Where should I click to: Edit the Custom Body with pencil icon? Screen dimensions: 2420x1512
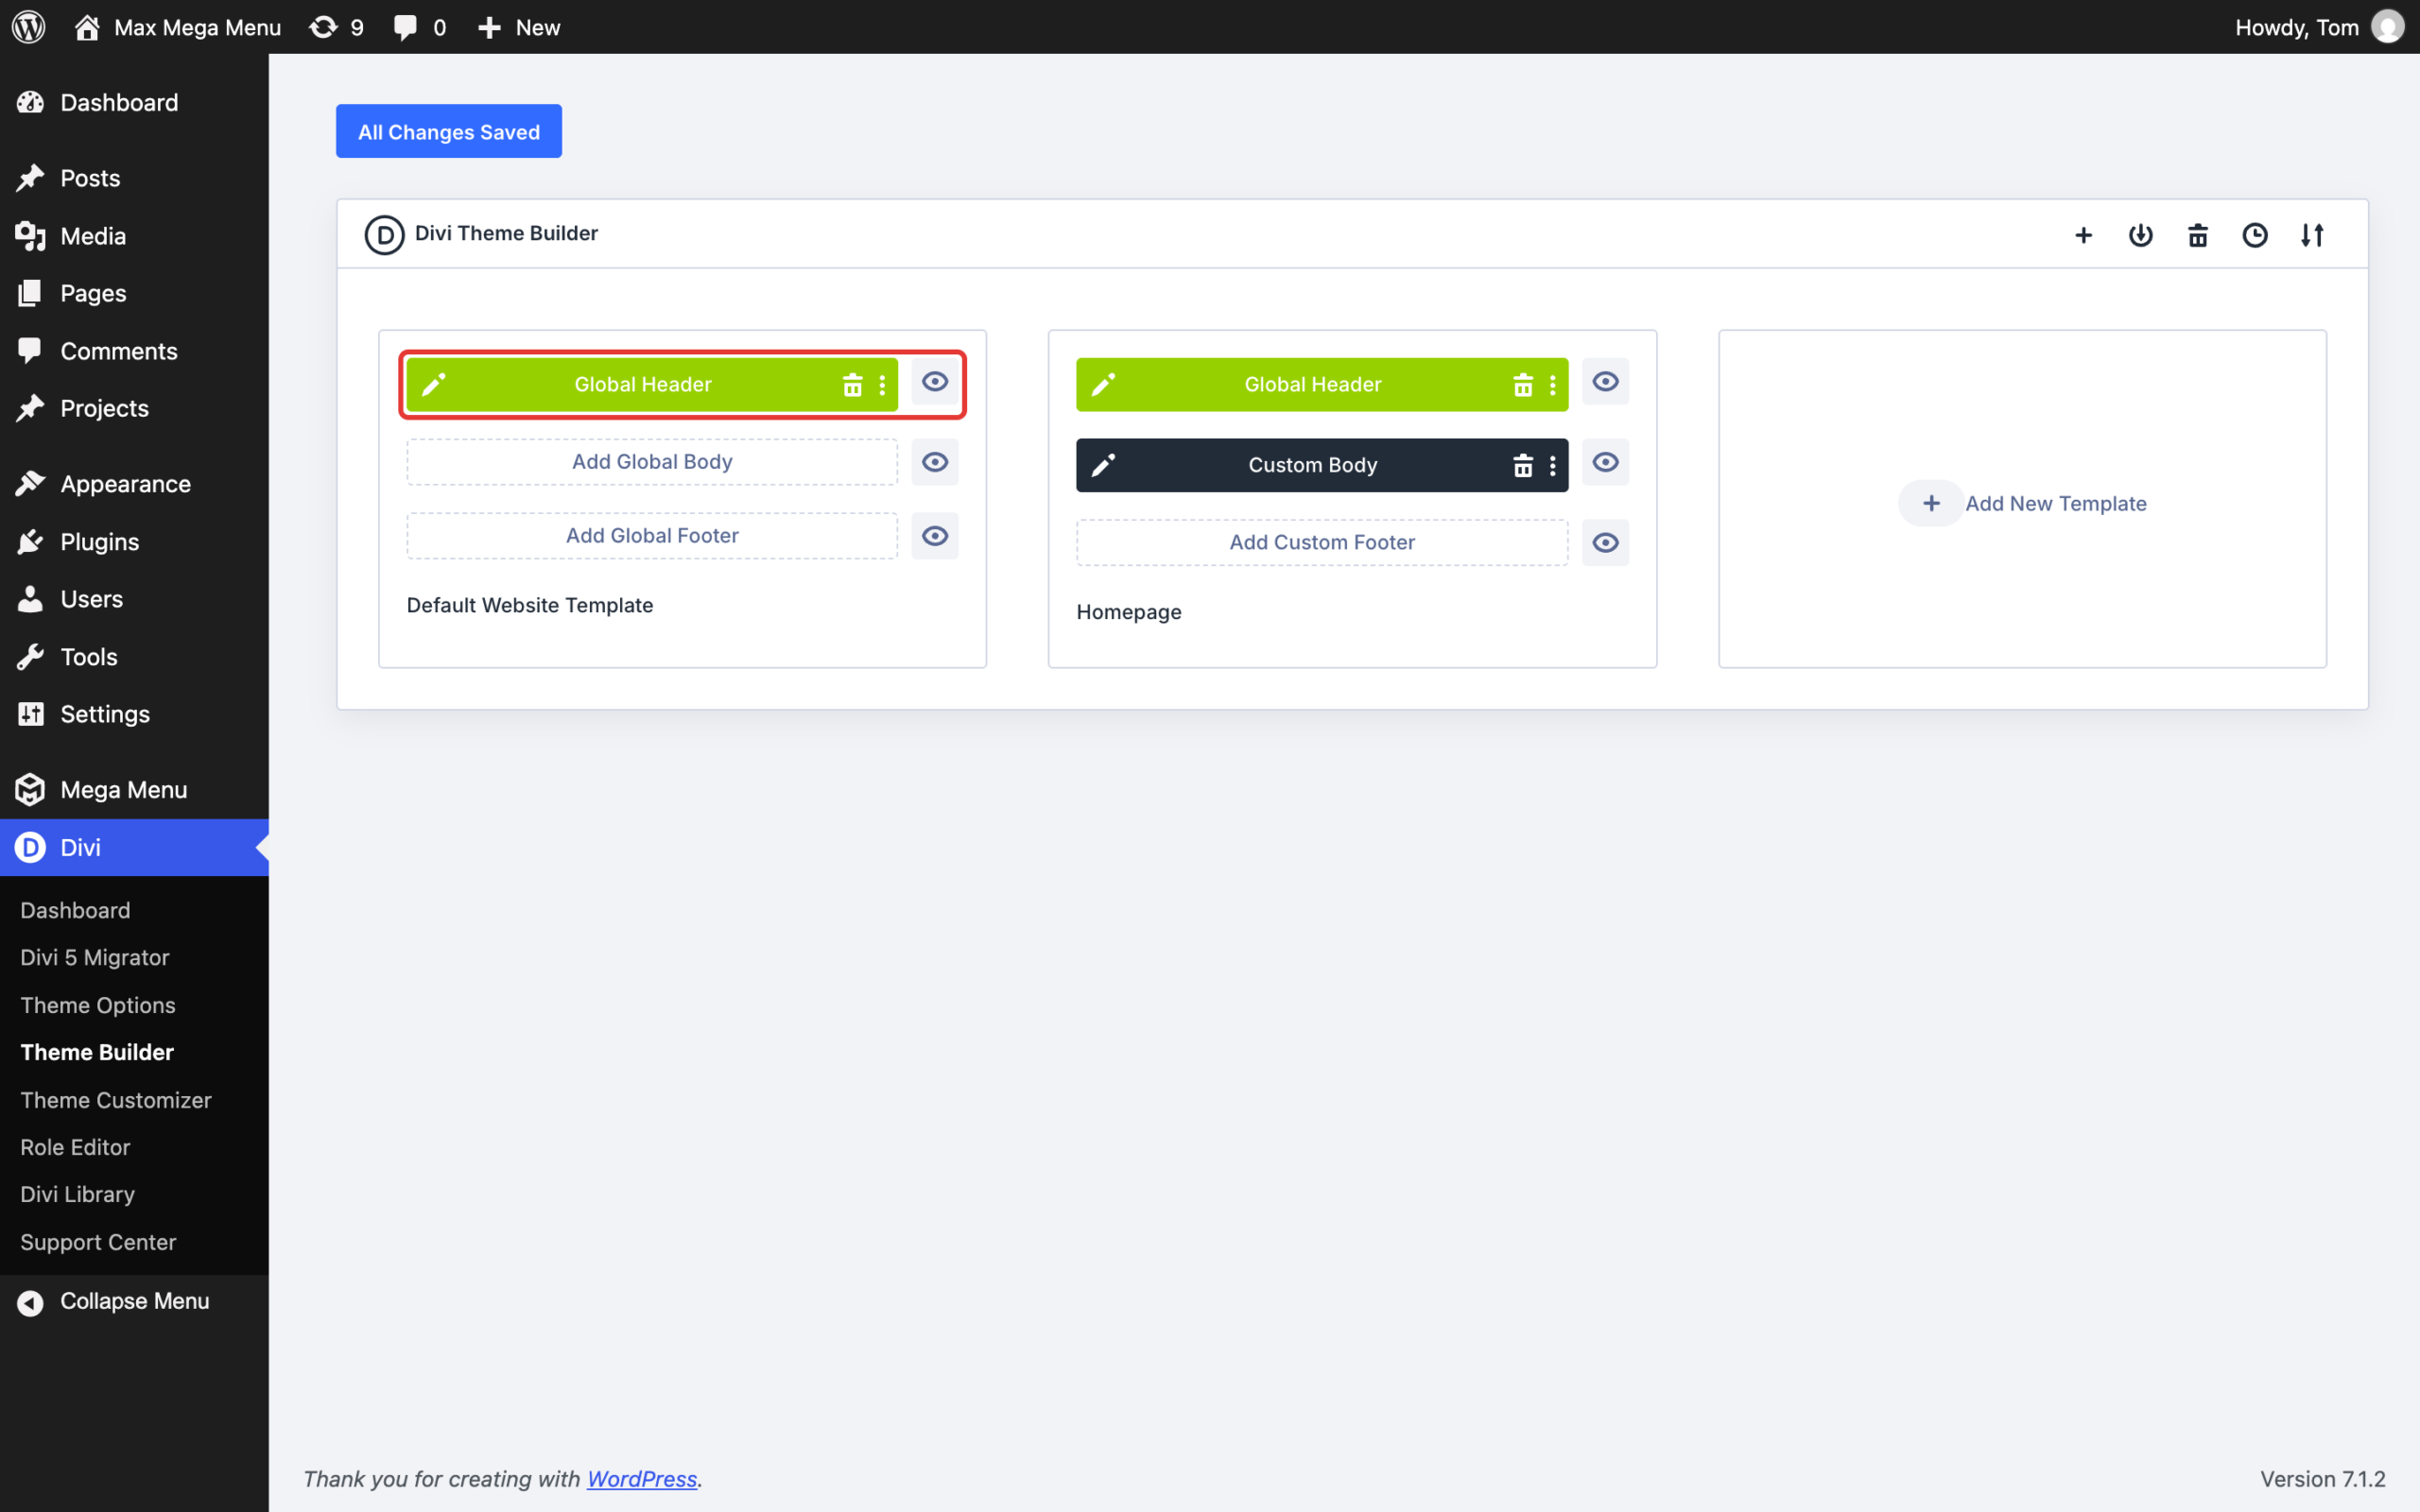point(1103,465)
